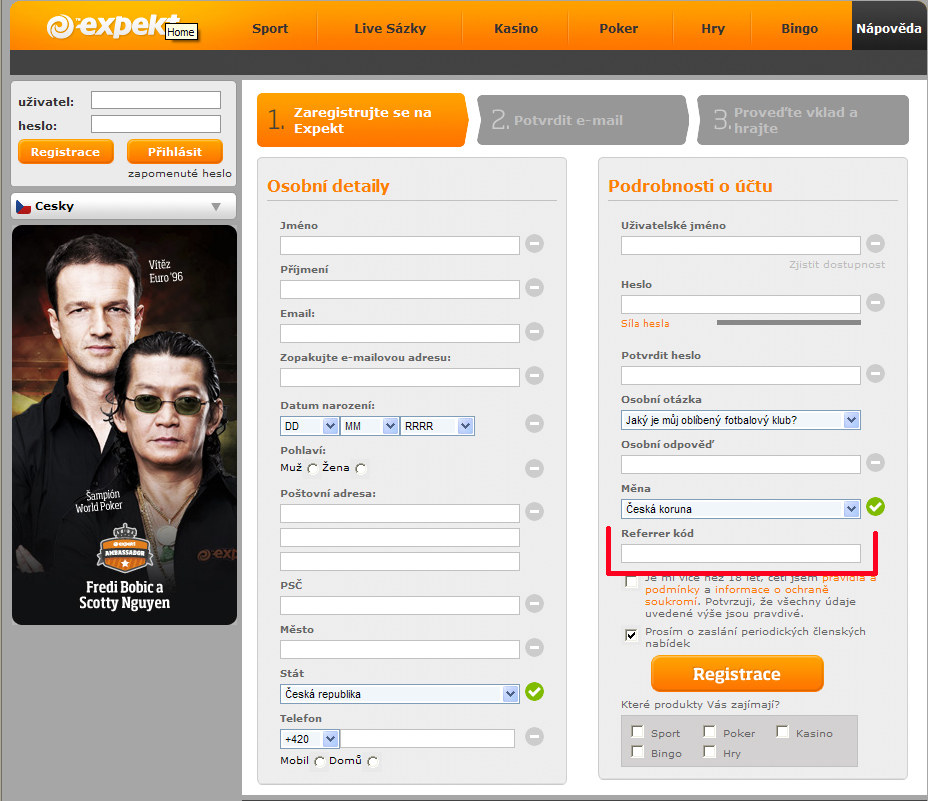Submit form with large Registrace button
The image size is (928, 801).
[737, 674]
